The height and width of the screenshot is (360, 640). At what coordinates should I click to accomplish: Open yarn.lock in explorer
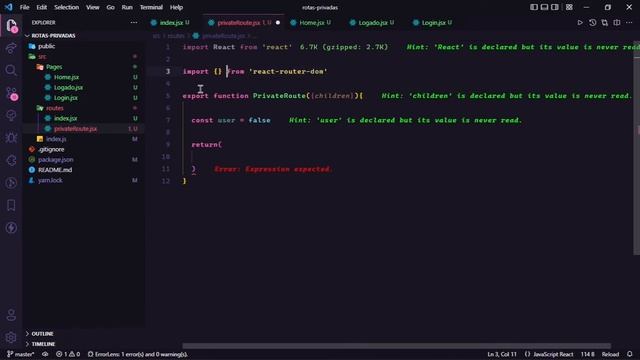coord(50,180)
